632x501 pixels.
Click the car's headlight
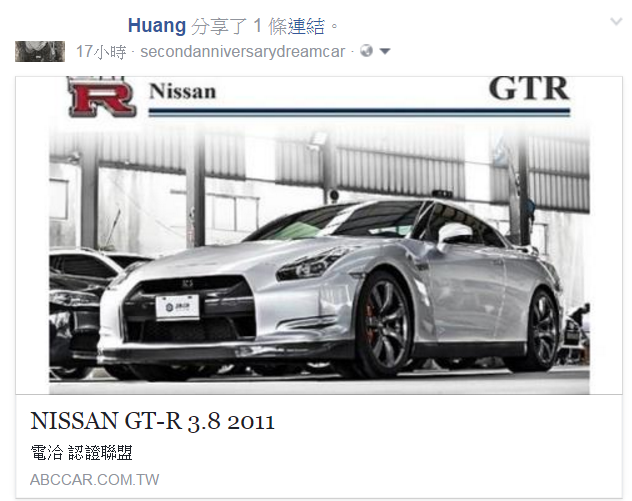coord(312,264)
